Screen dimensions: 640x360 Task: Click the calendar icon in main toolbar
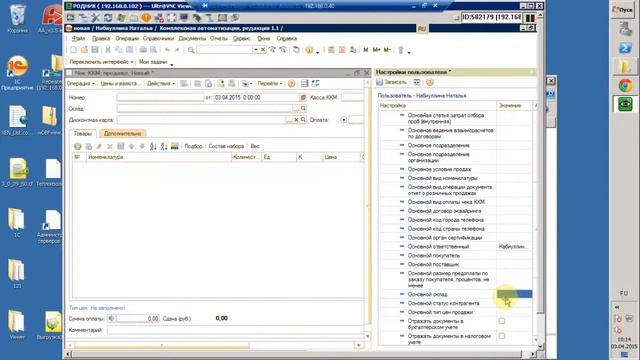[x=342, y=50]
